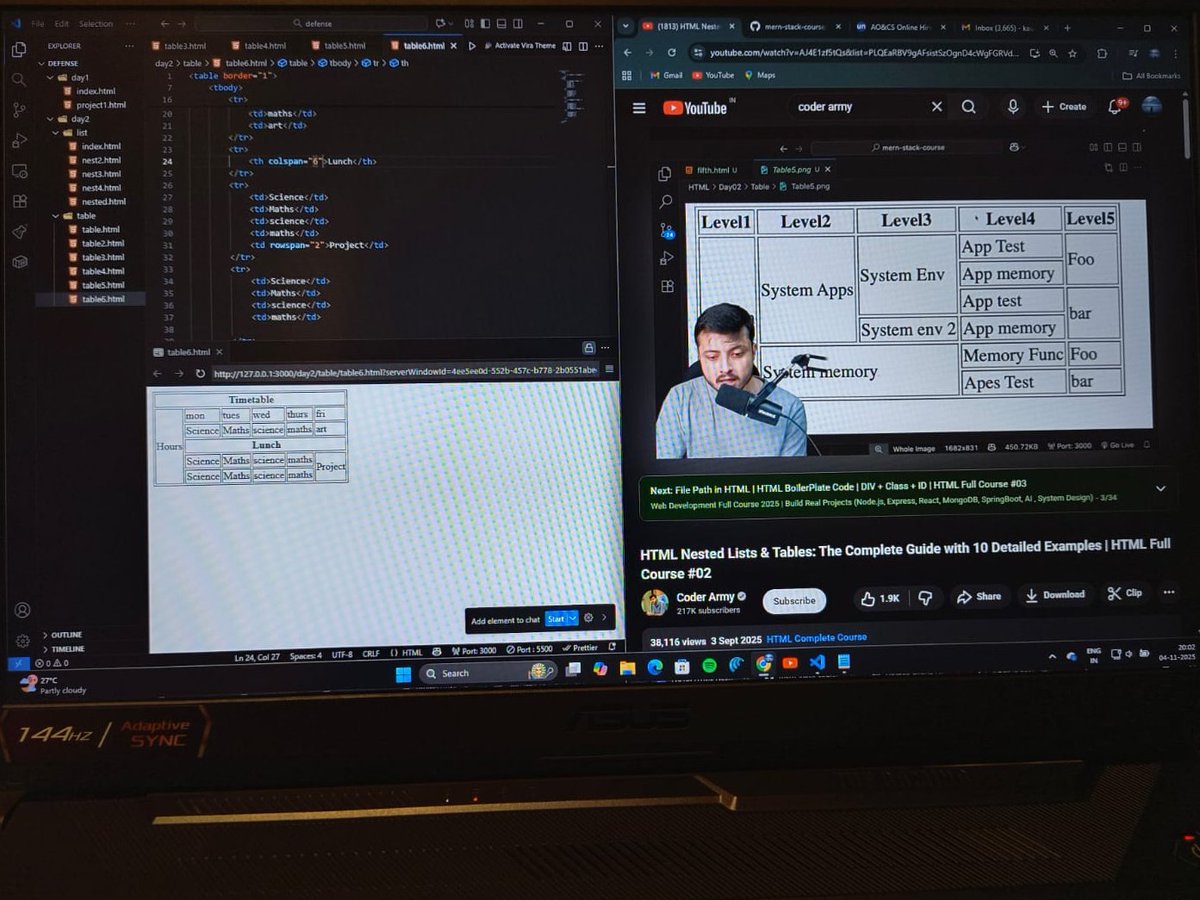Click Port: 5500 in VS Code status bar

pyautogui.click(x=531, y=650)
